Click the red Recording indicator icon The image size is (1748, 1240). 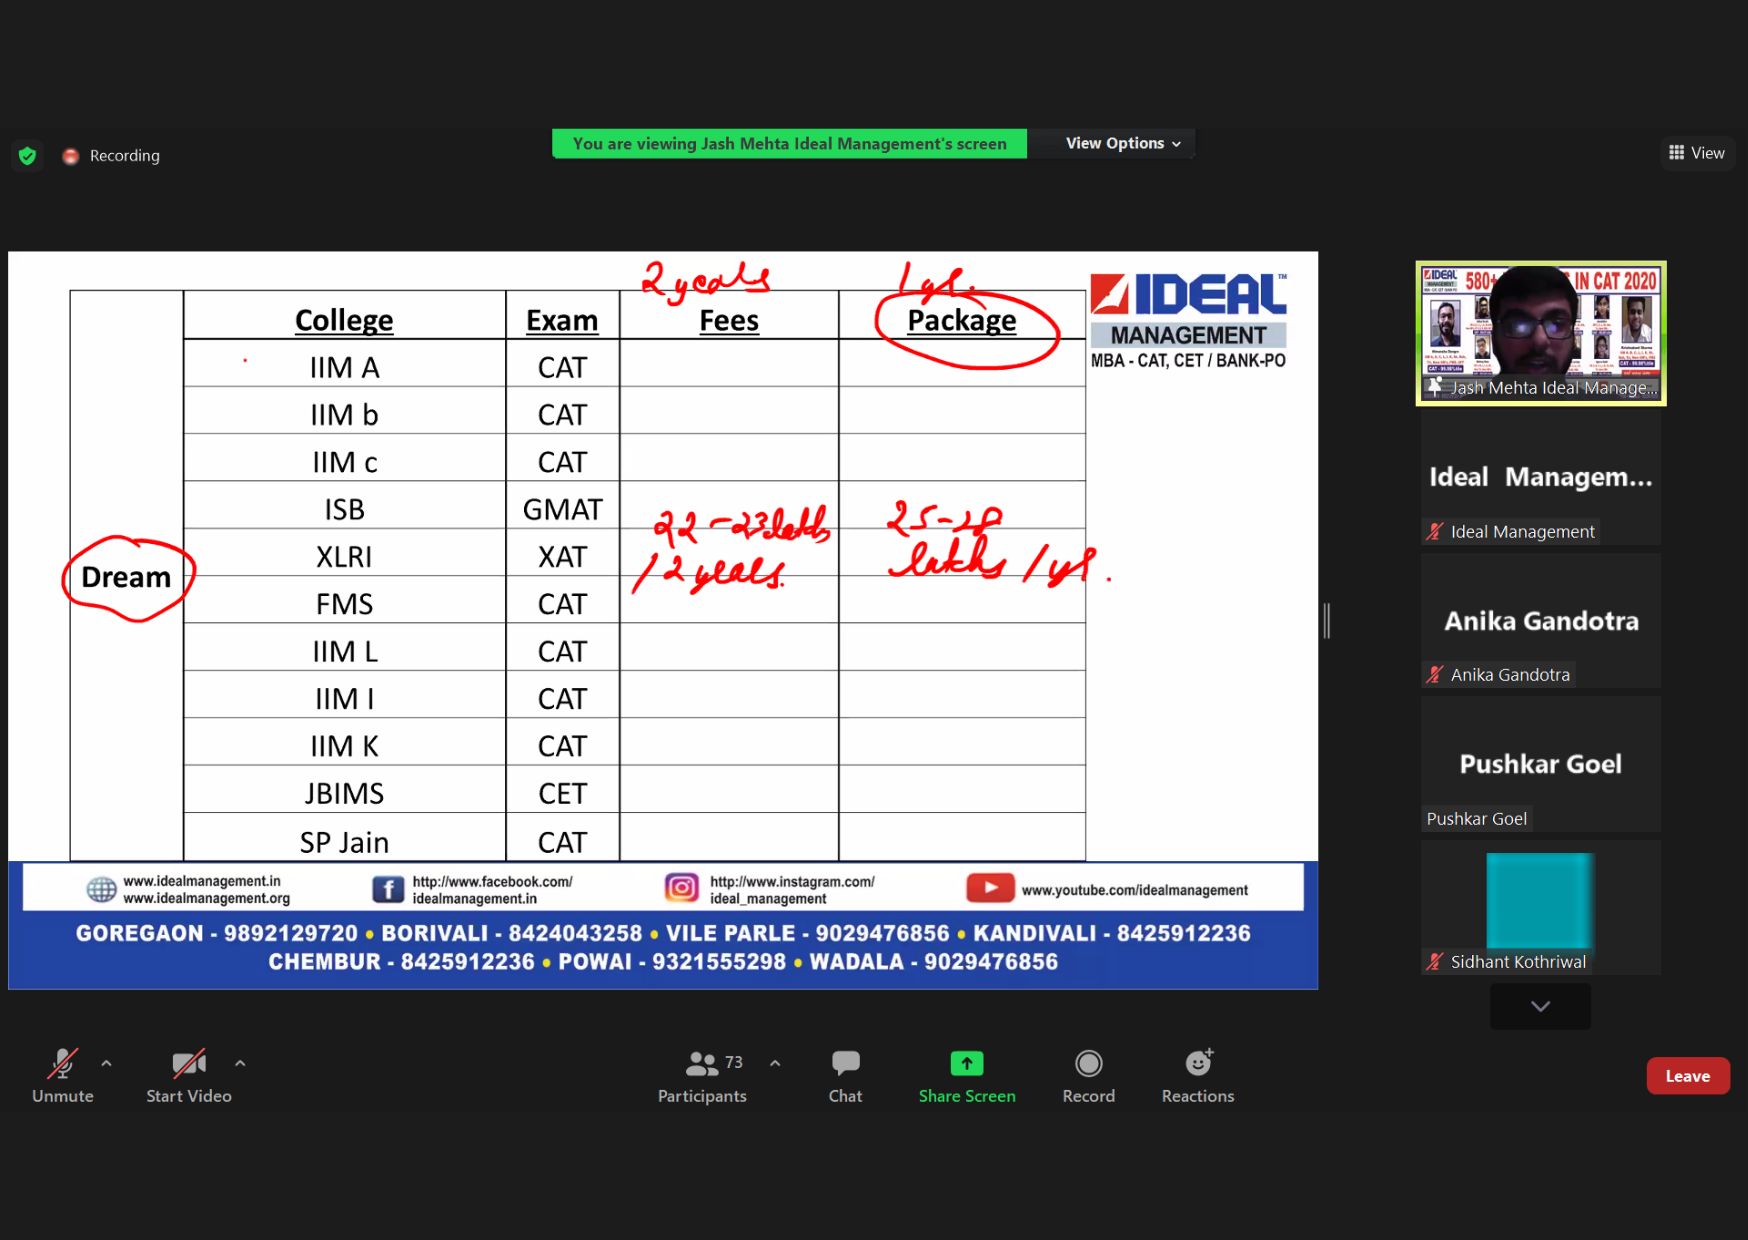(70, 156)
